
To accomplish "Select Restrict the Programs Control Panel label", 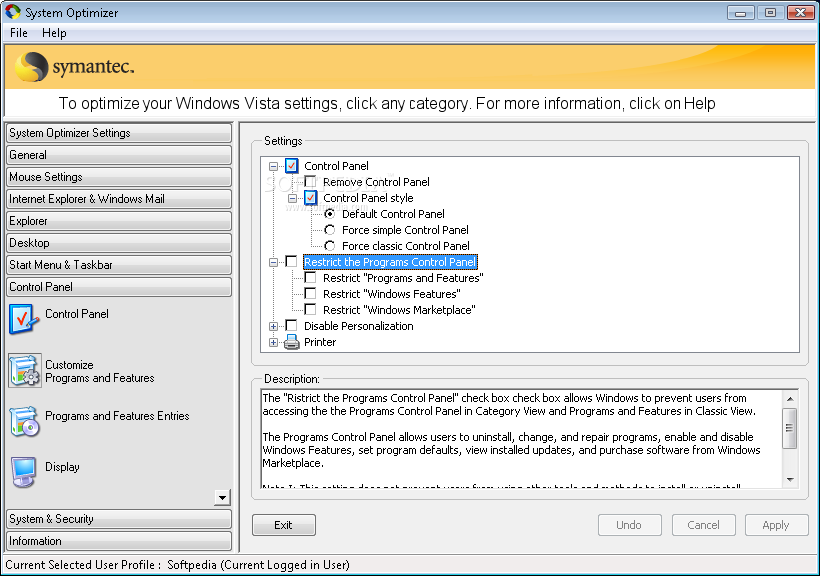I will coord(390,262).
